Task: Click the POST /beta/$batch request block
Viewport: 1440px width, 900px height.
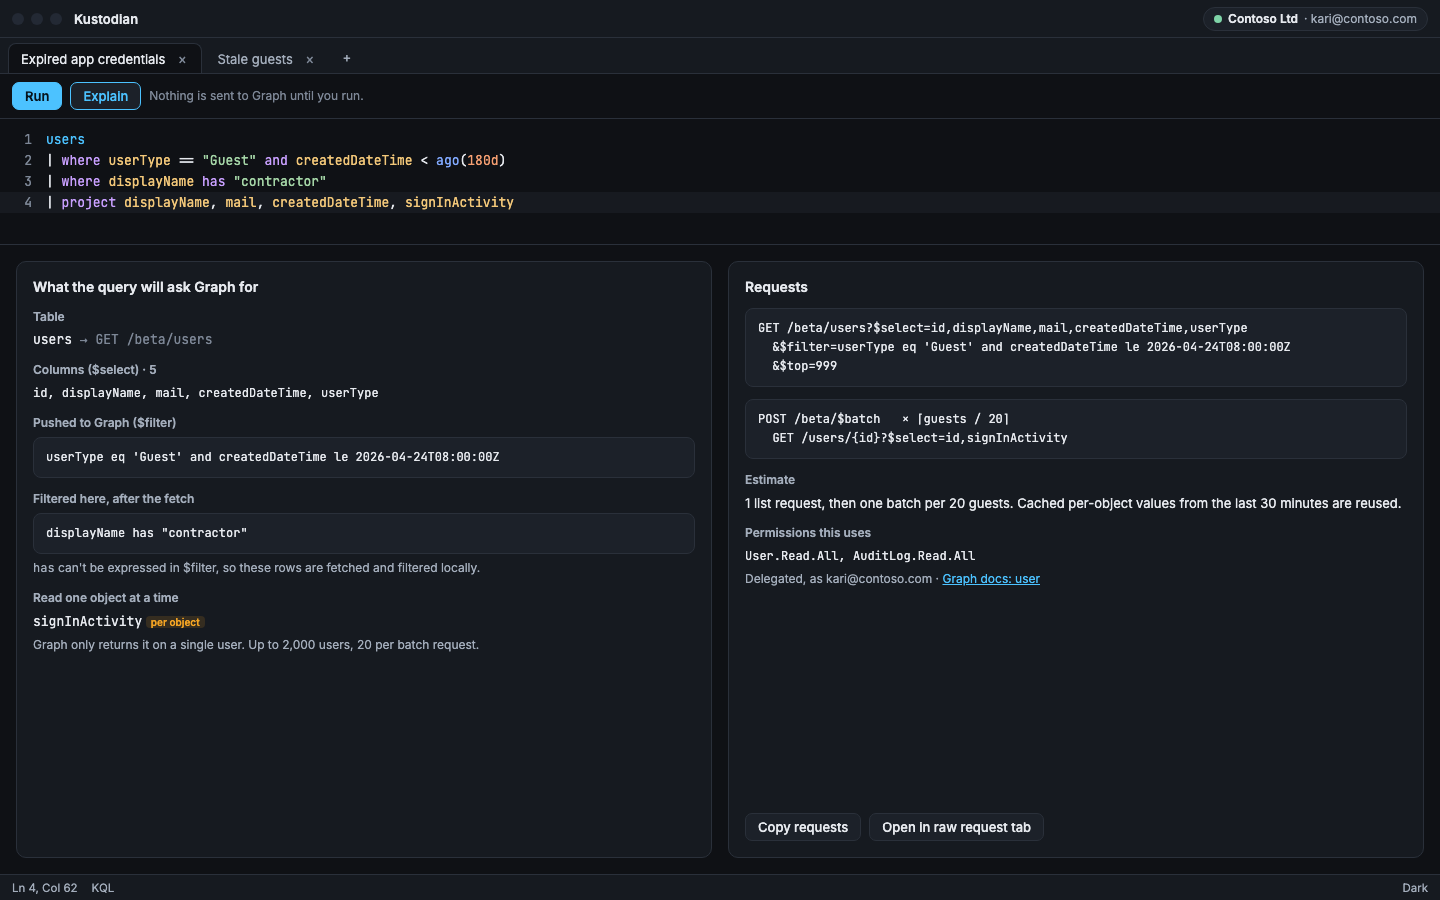Action: coord(1076,429)
